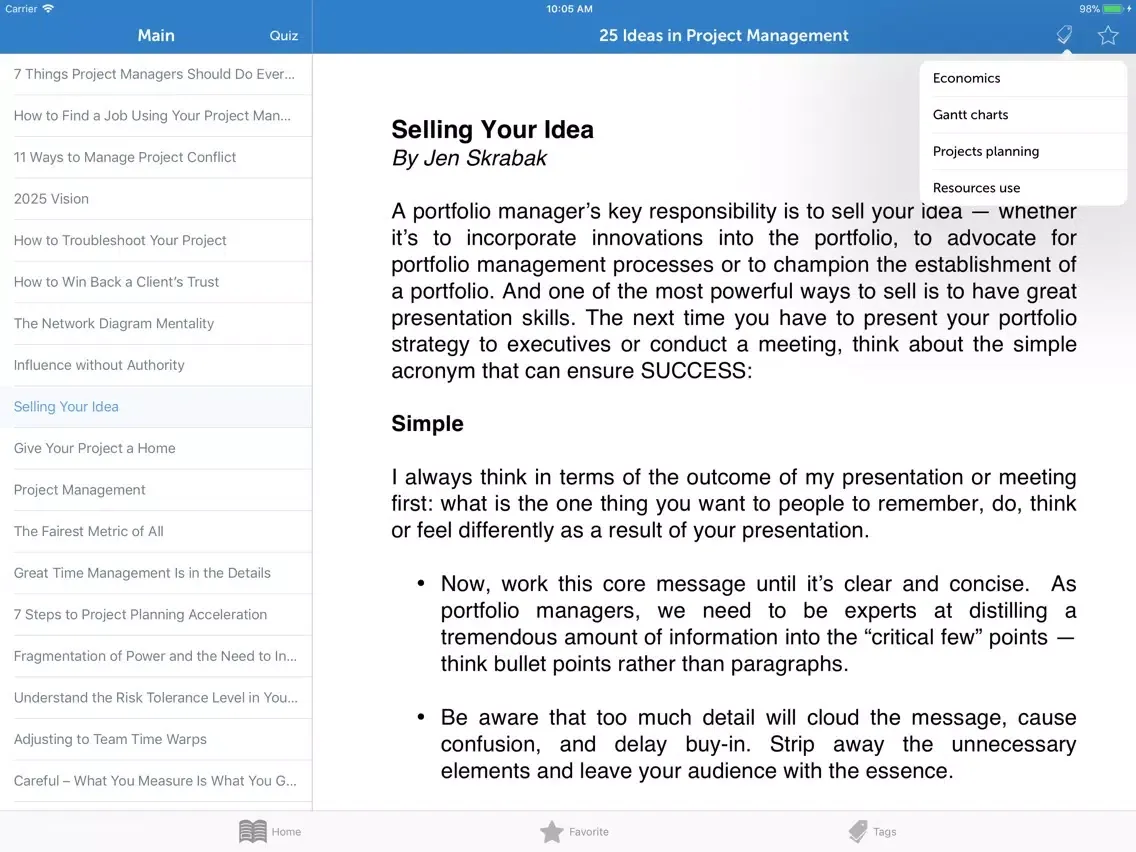Open 'Understand the Risk Tolerance Level in You...'
This screenshot has width=1136, height=852.
[156, 698]
